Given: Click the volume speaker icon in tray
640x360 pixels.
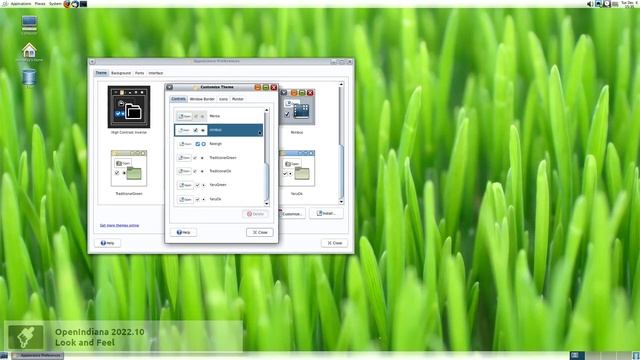Looking at the screenshot, I should (590, 4).
